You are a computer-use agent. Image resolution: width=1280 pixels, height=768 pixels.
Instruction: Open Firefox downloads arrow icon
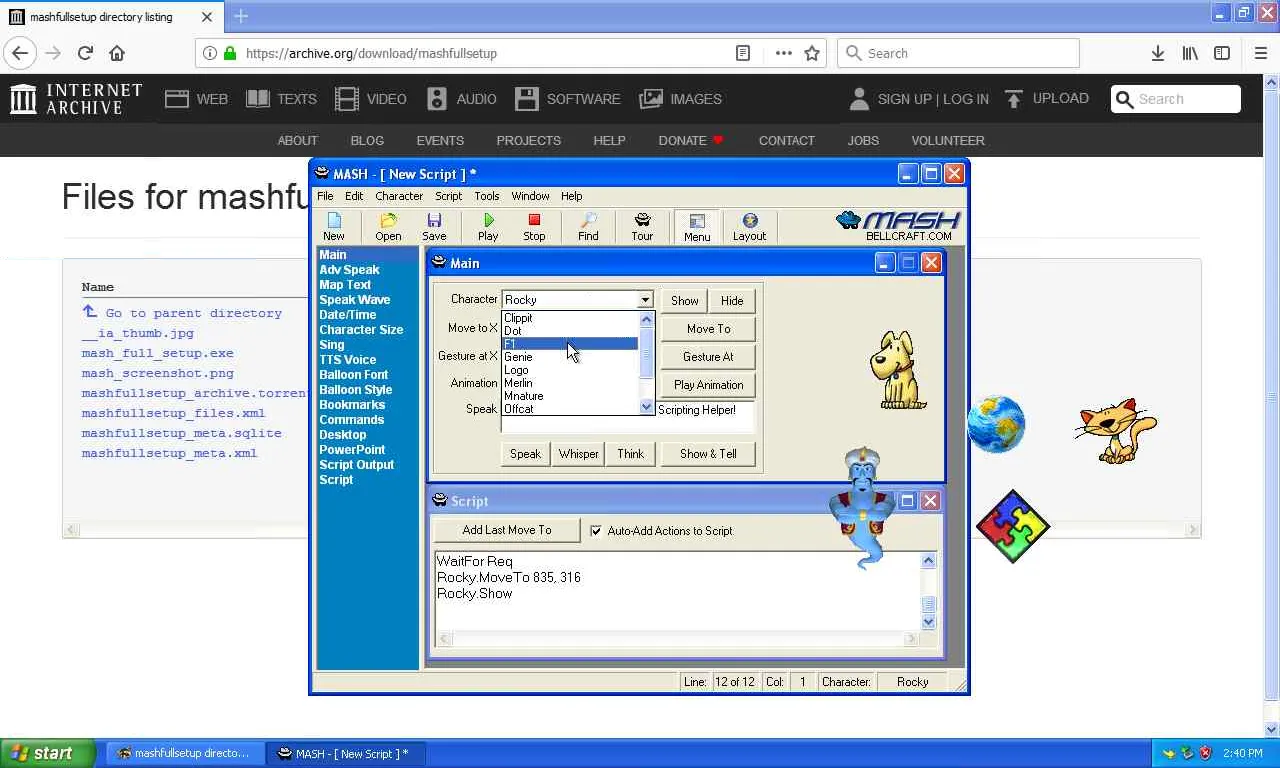pyautogui.click(x=1157, y=53)
